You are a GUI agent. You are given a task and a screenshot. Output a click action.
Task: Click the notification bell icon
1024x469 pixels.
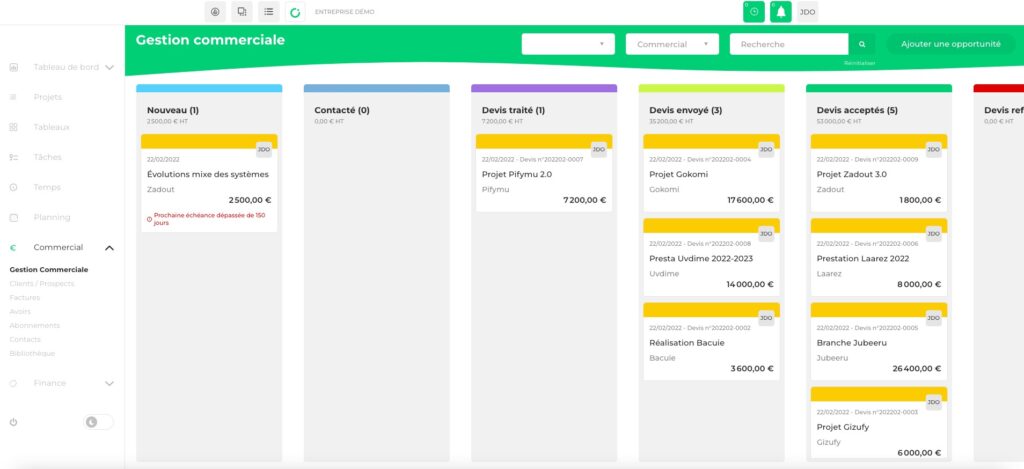pyautogui.click(x=781, y=11)
